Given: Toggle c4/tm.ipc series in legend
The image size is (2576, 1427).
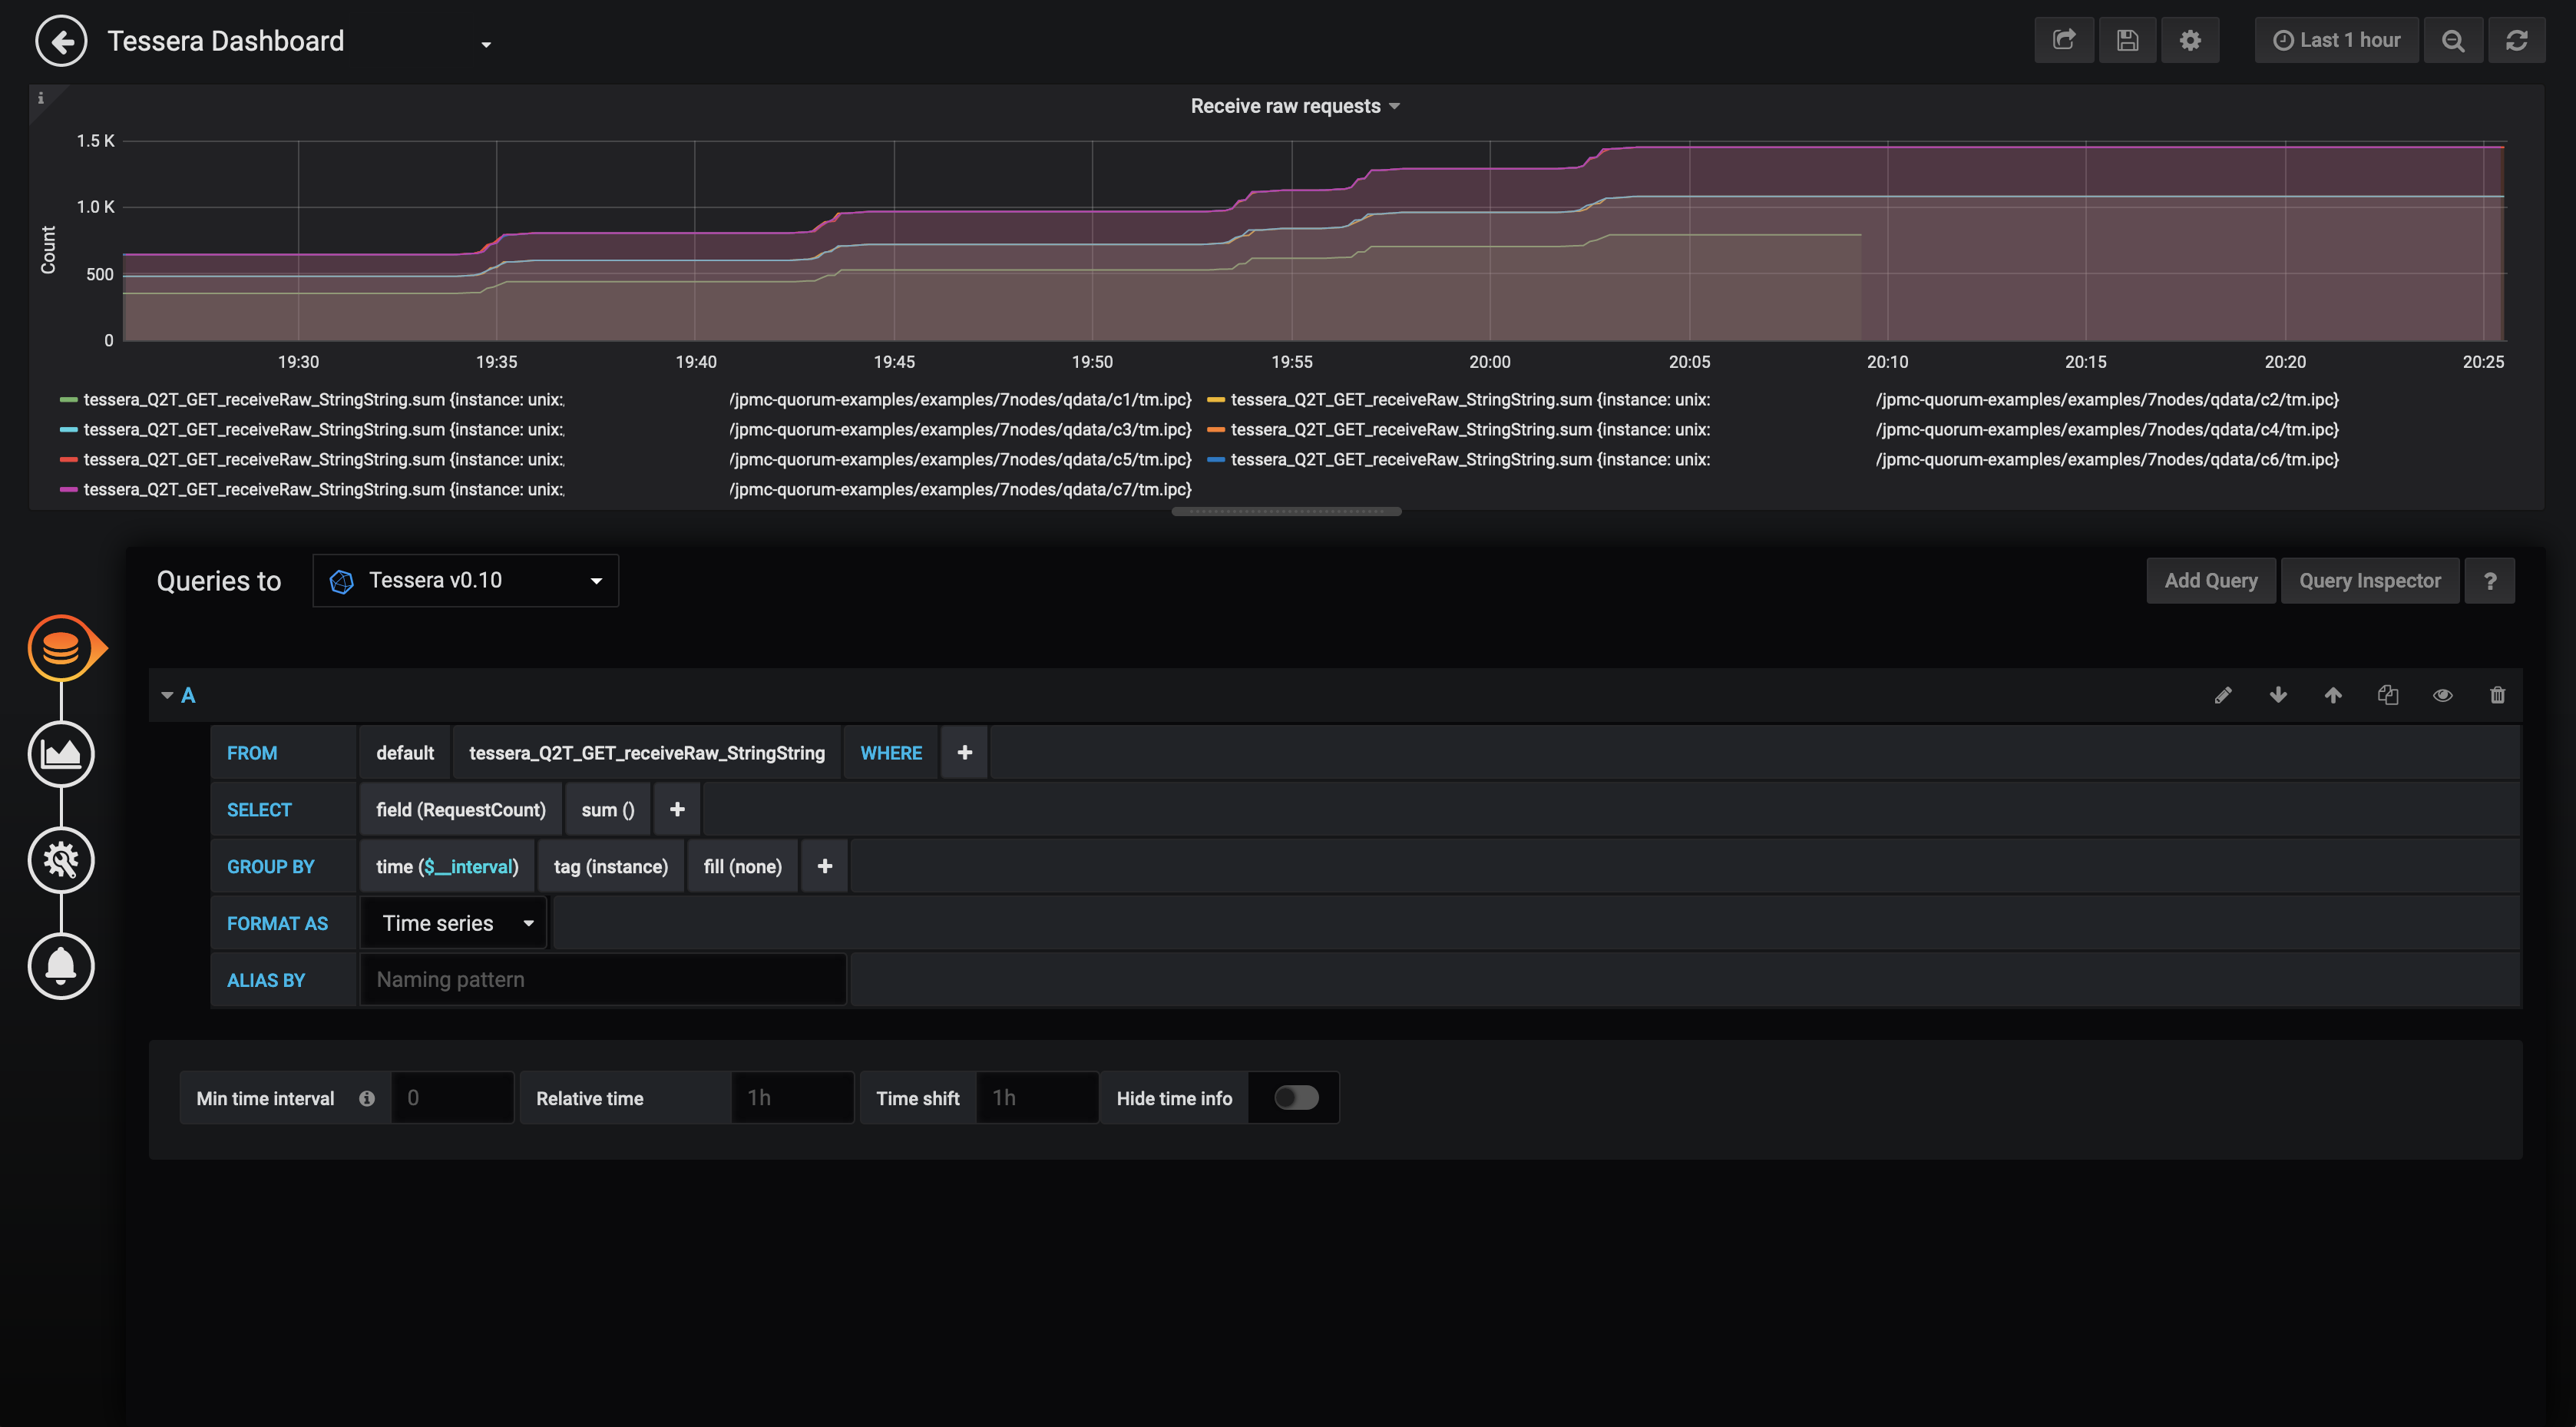Looking at the screenshot, I should pyautogui.click(x=1773, y=430).
